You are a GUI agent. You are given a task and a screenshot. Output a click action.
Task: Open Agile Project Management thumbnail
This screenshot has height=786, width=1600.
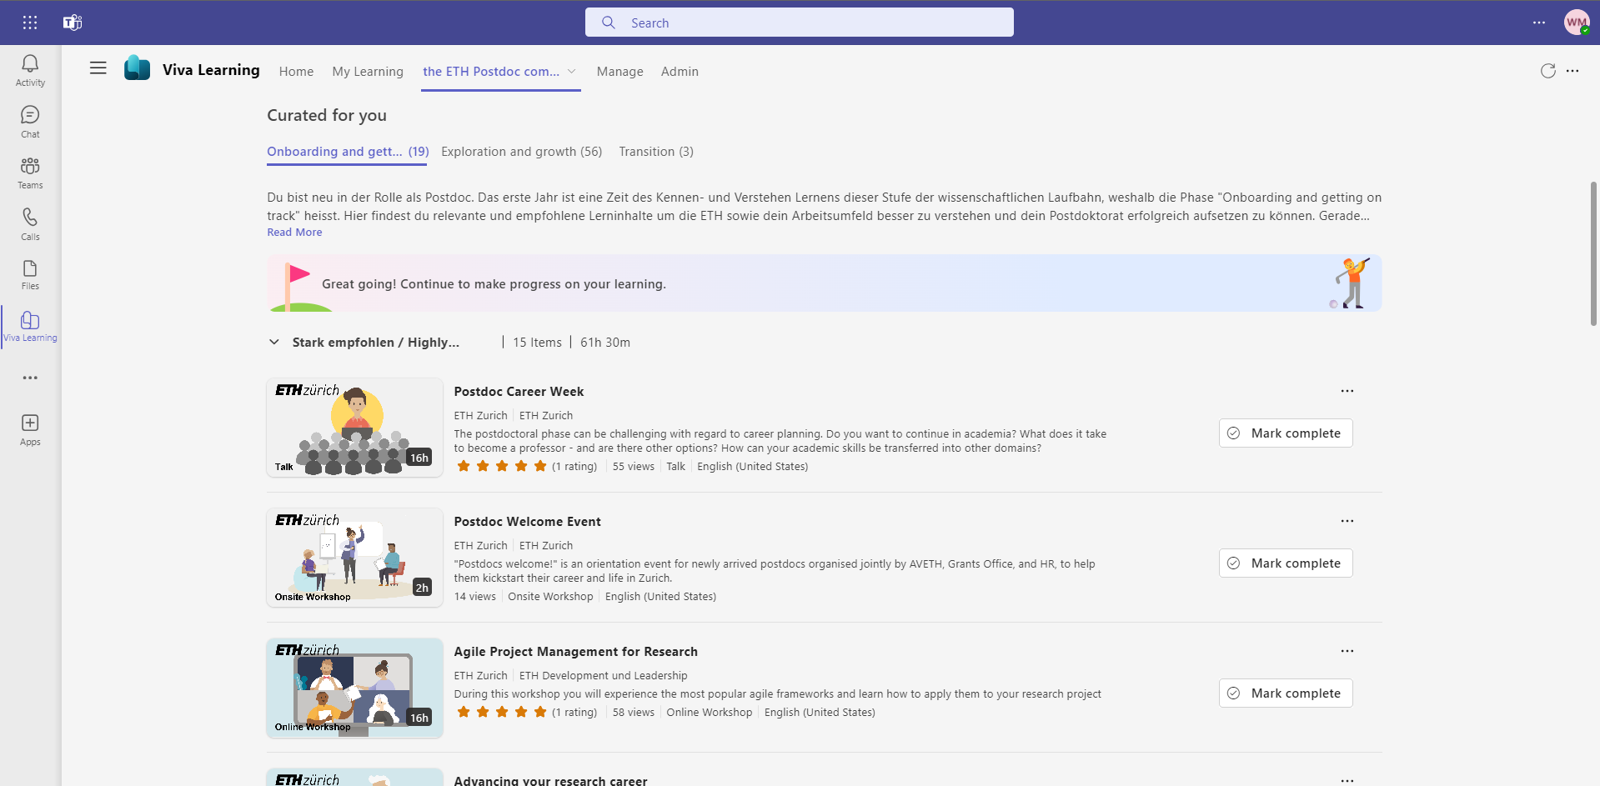click(x=355, y=687)
